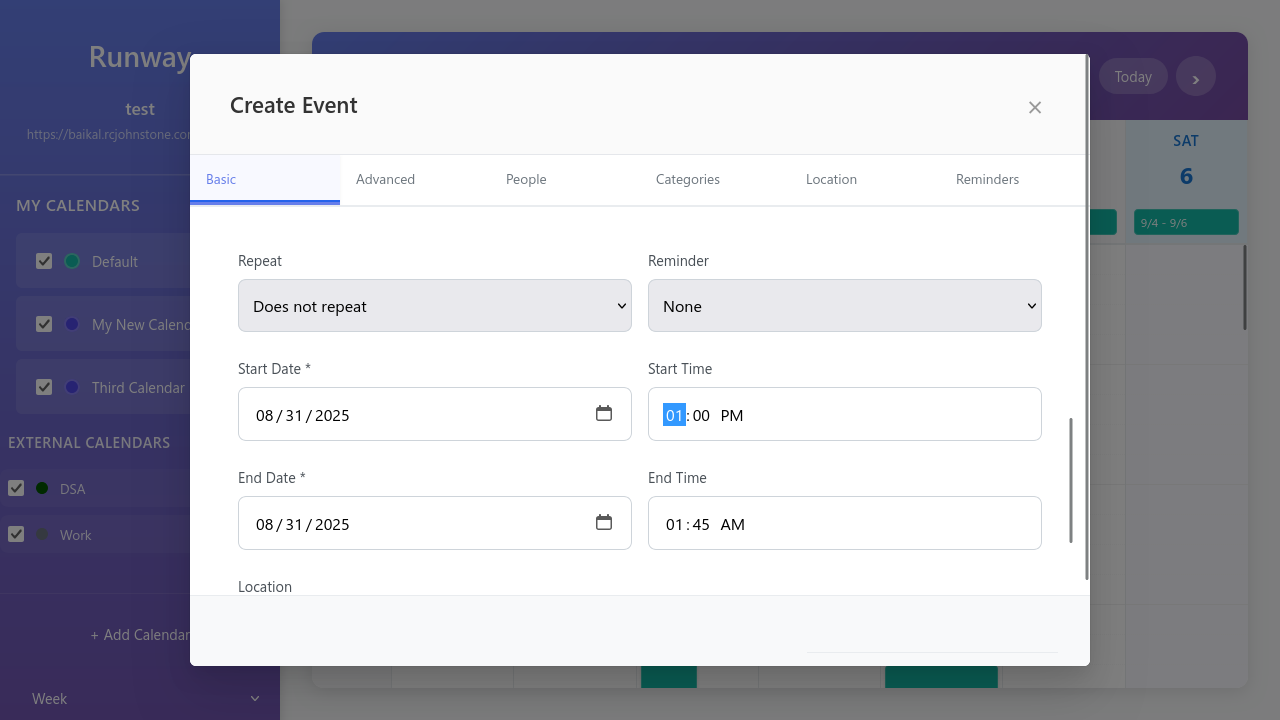Select the Start Time hour field
This screenshot has height=720, width=1280.
(673, 414)
